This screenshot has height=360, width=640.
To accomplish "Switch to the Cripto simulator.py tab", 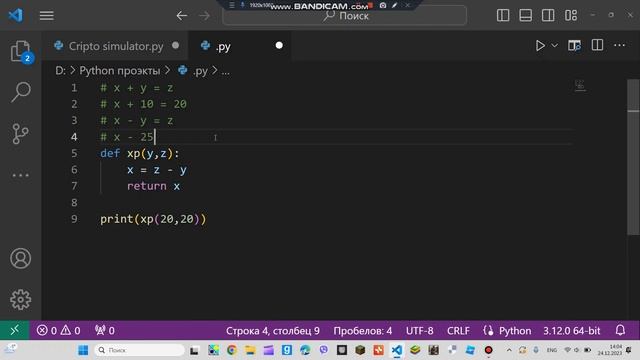I will pos(116,46).
